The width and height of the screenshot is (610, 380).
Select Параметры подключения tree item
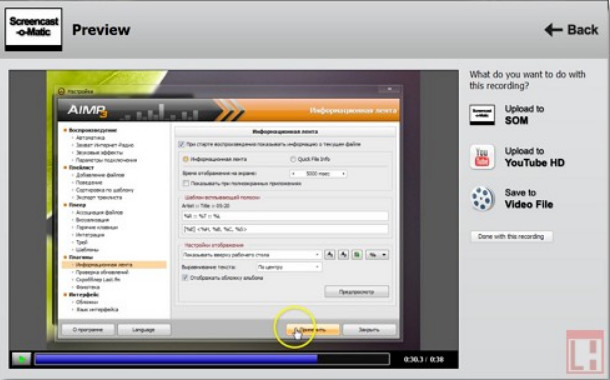click(106, 160)
